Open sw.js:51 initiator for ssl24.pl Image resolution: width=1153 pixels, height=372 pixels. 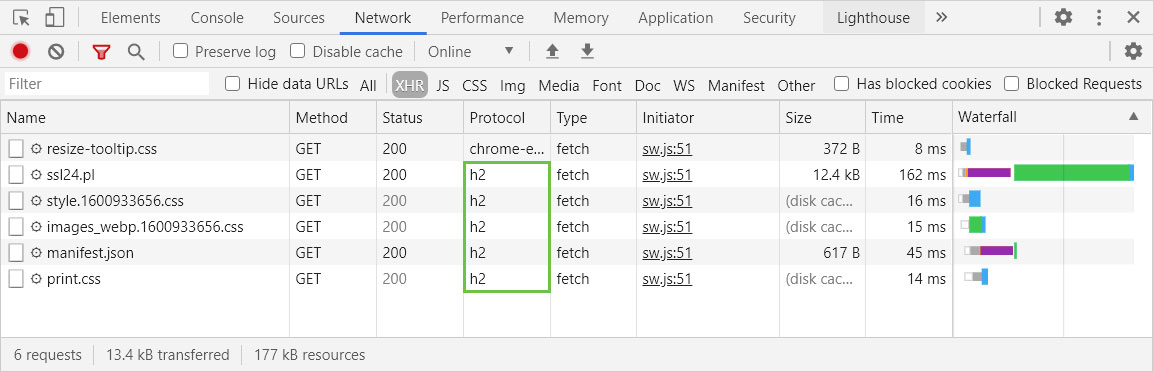click(x=667, y=175)
